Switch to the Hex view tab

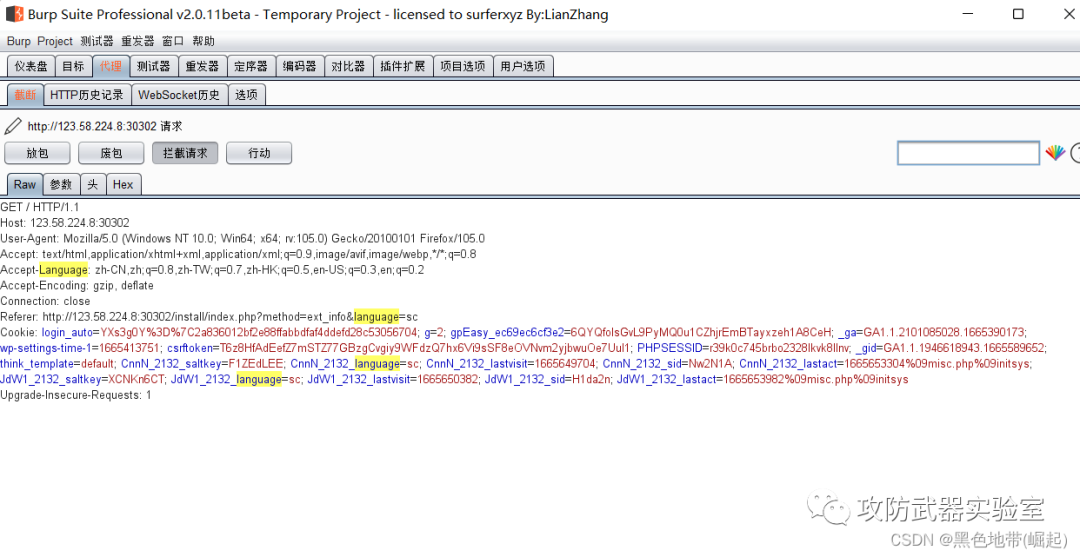[x=123, y=185]
